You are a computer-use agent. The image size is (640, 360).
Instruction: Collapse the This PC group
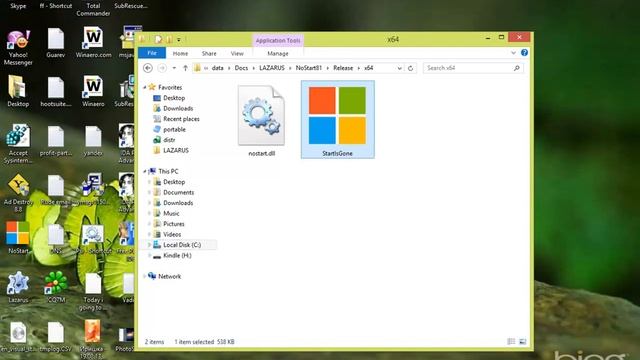point(144,171)
